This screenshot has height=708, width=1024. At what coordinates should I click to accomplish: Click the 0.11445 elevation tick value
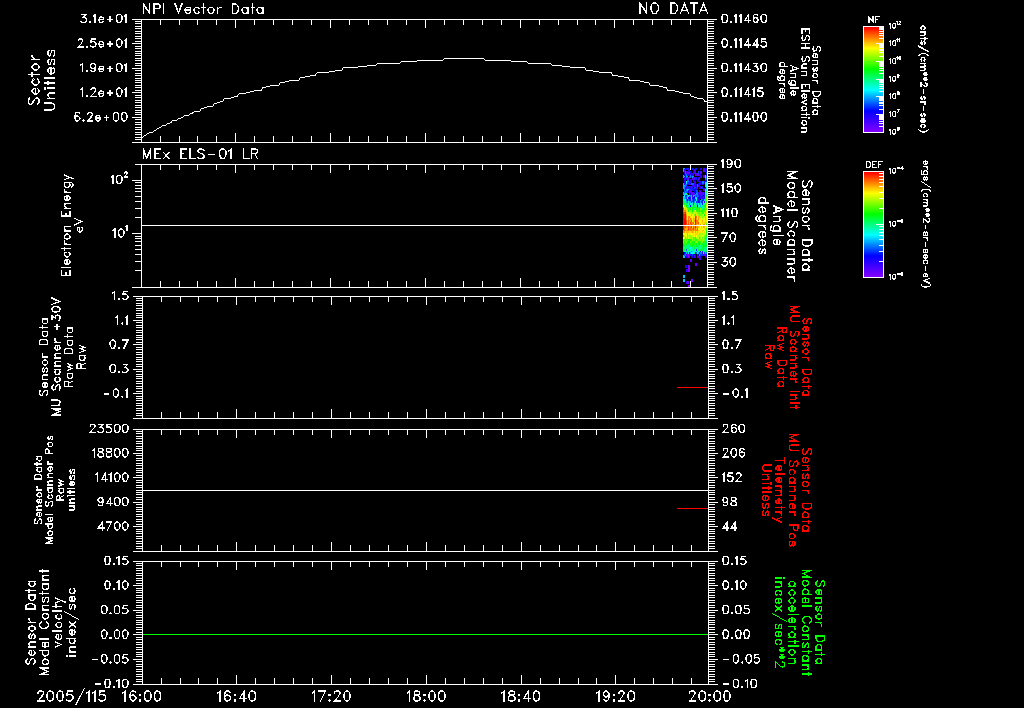click(744, 43)
